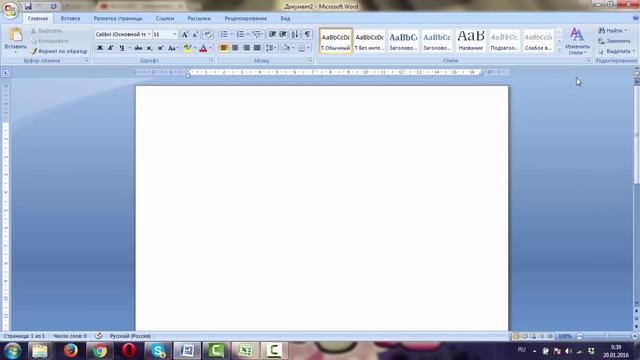Click inside the blank document page
The width and height of the screenshot is (640, 360).
coord(322,208)
